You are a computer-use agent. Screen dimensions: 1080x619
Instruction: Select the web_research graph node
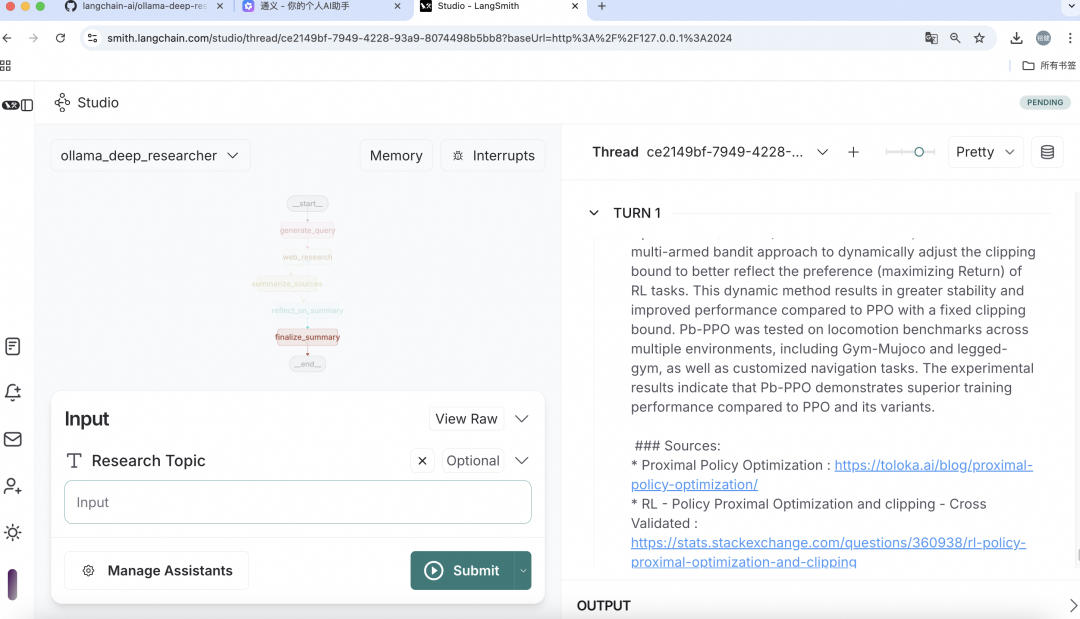(x=307, y=257)
